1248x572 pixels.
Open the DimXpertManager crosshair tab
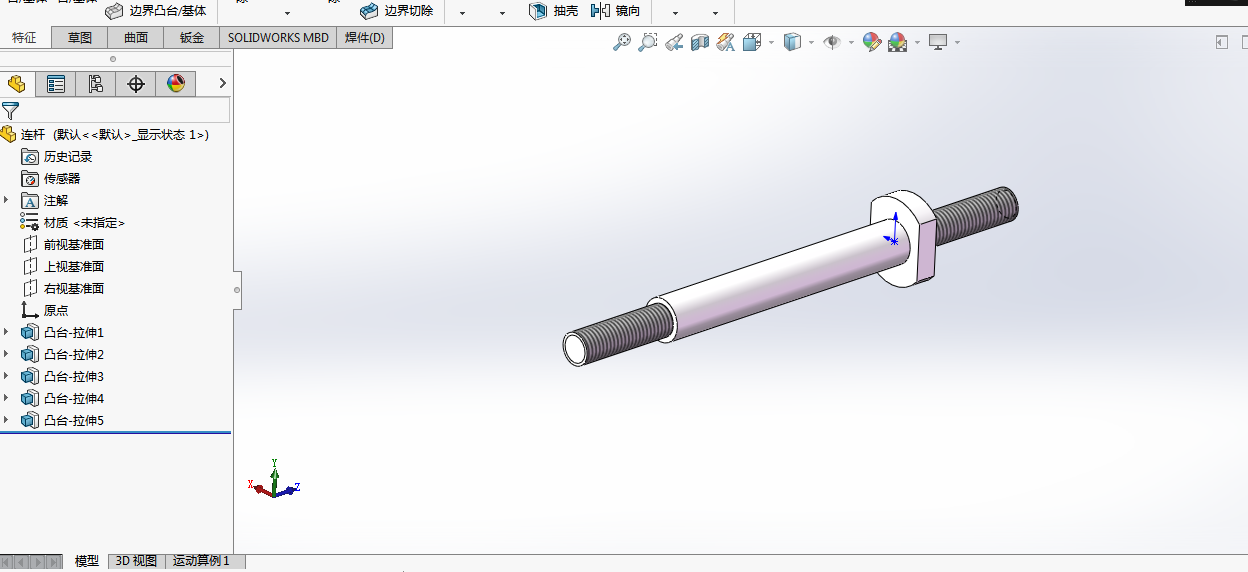click(x=136, y=84)
